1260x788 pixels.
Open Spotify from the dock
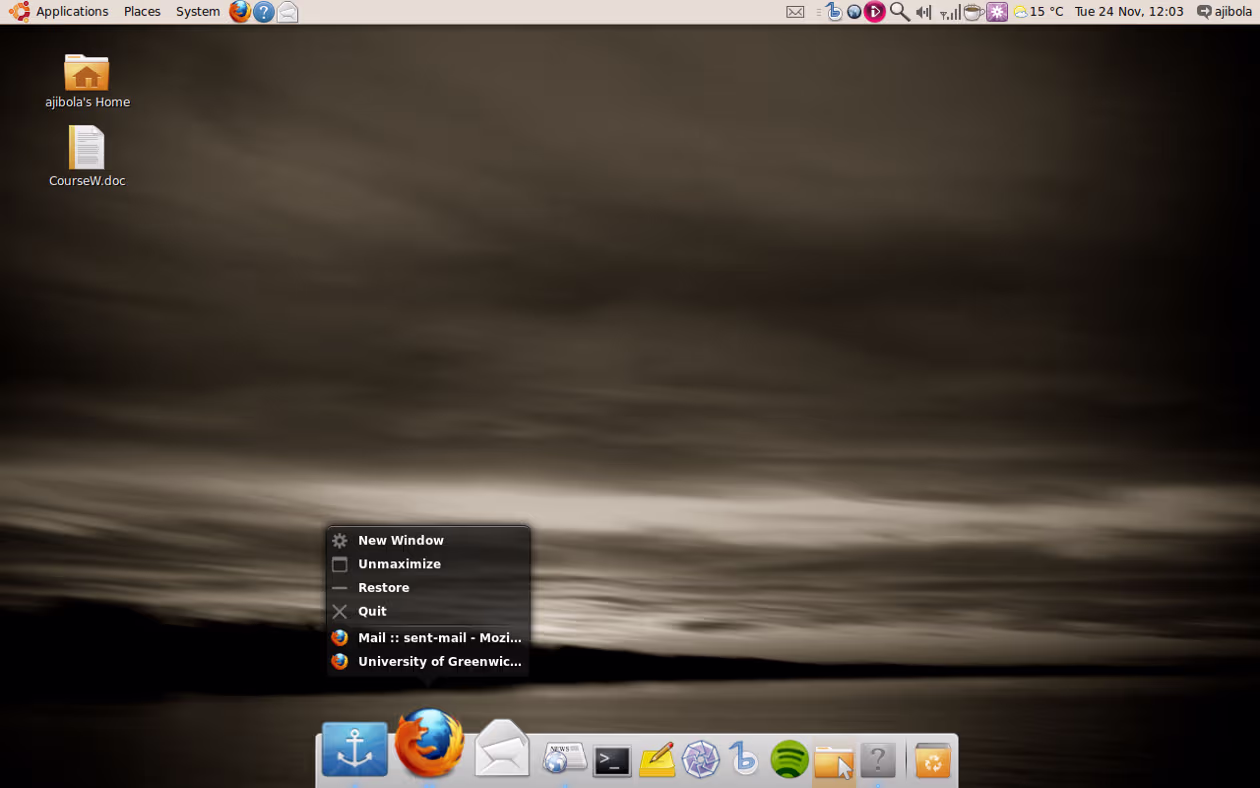(x=789, y=760)
